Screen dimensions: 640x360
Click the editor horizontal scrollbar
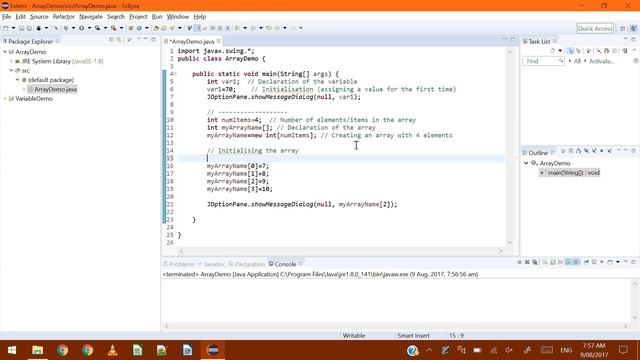pyautogui.click(x=341, y=251)
